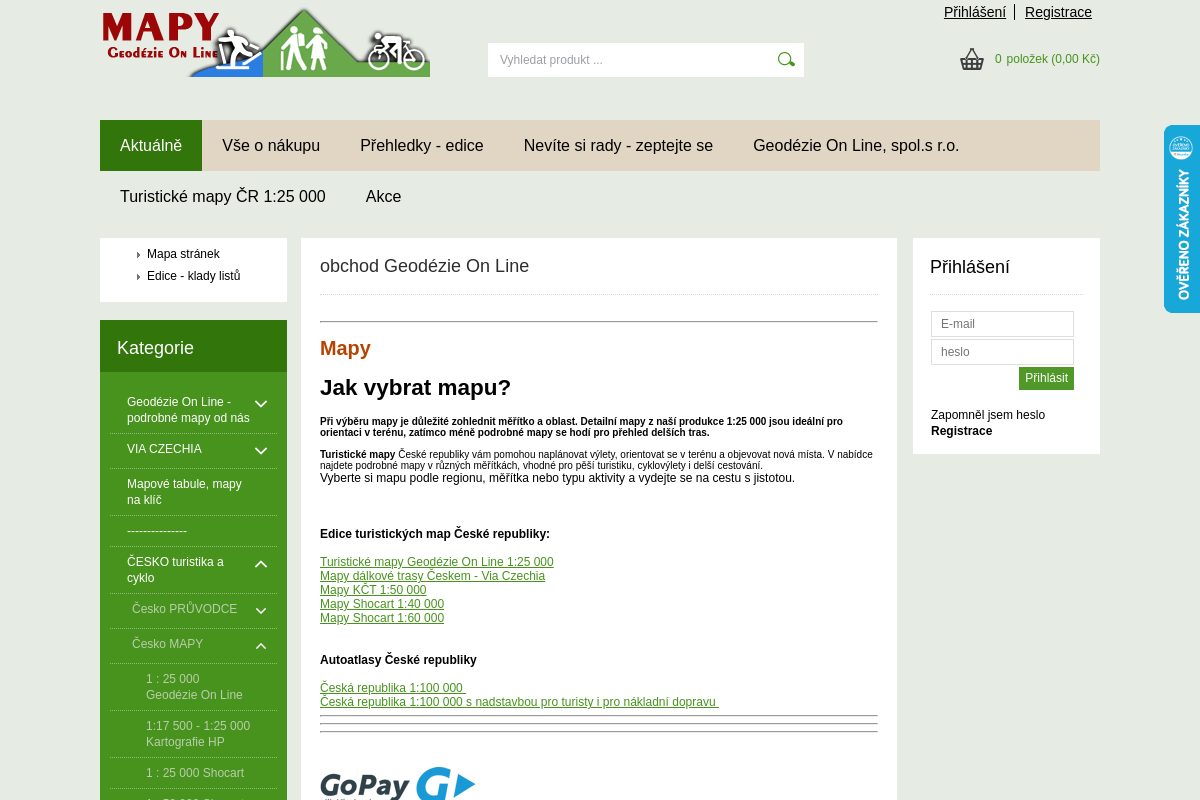Open Turistické mapy ČR 1:25 000 menu
Viewport: 1200px width, 800px height.
[223, 196]
